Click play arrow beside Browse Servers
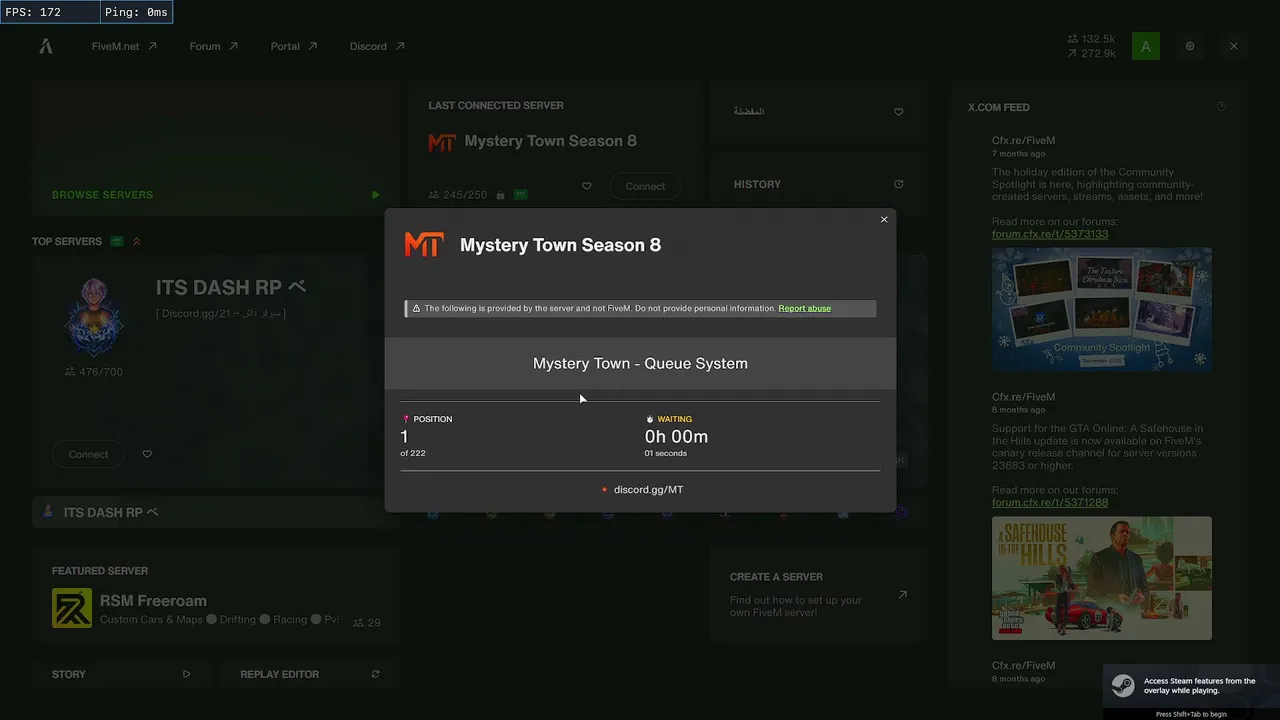 tap(375, 195)
